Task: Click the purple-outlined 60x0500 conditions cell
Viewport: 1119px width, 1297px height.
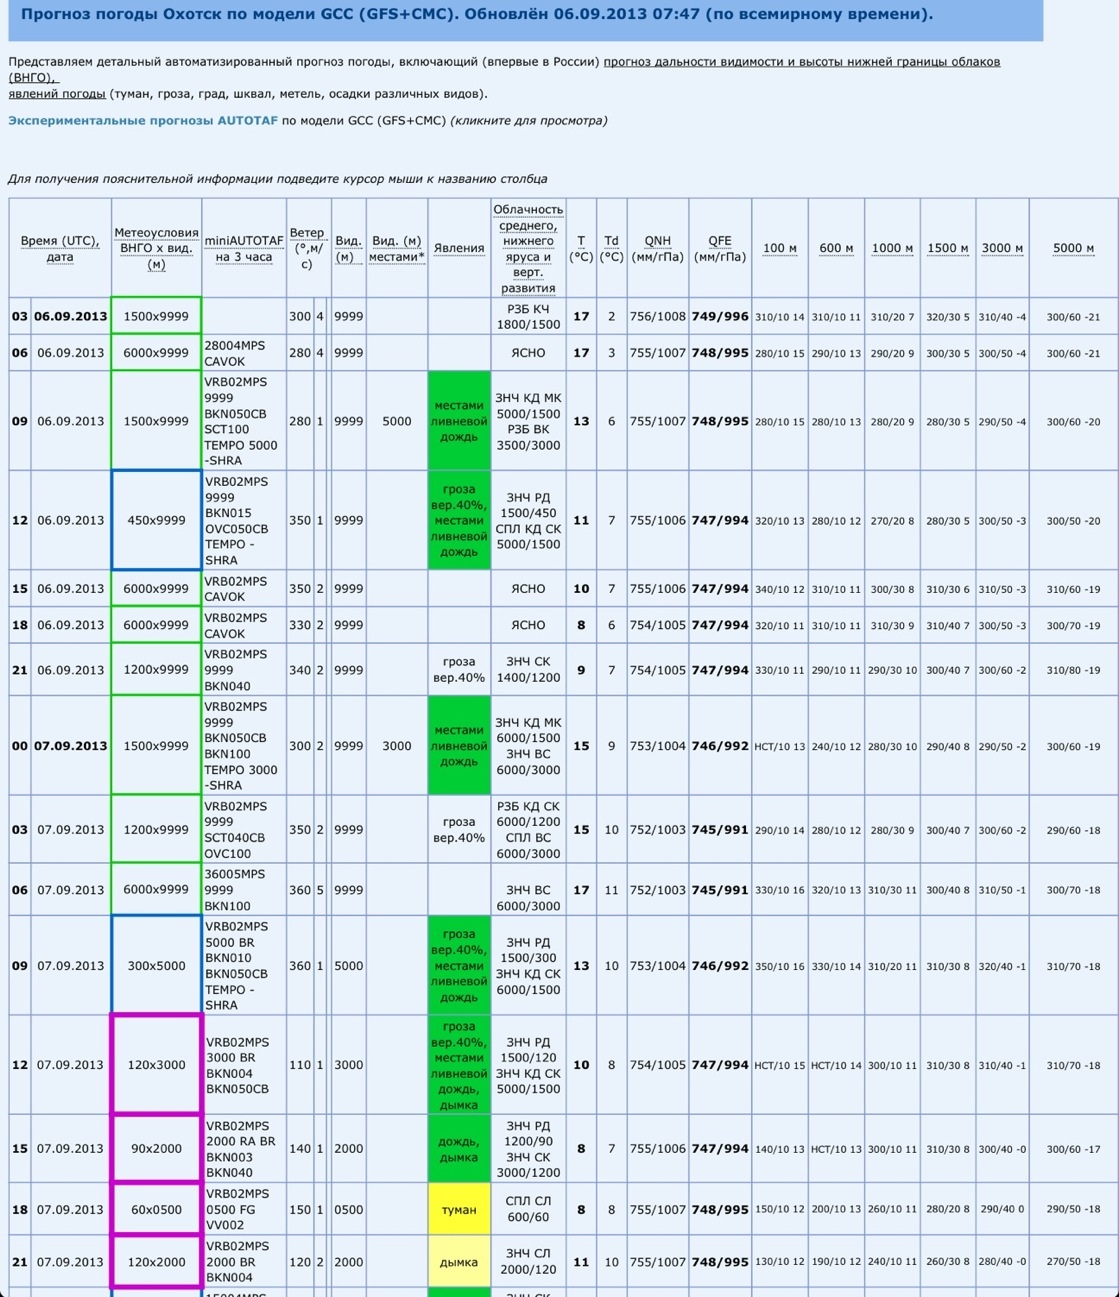Action: pyautogui.click(x=156, y=1209)
